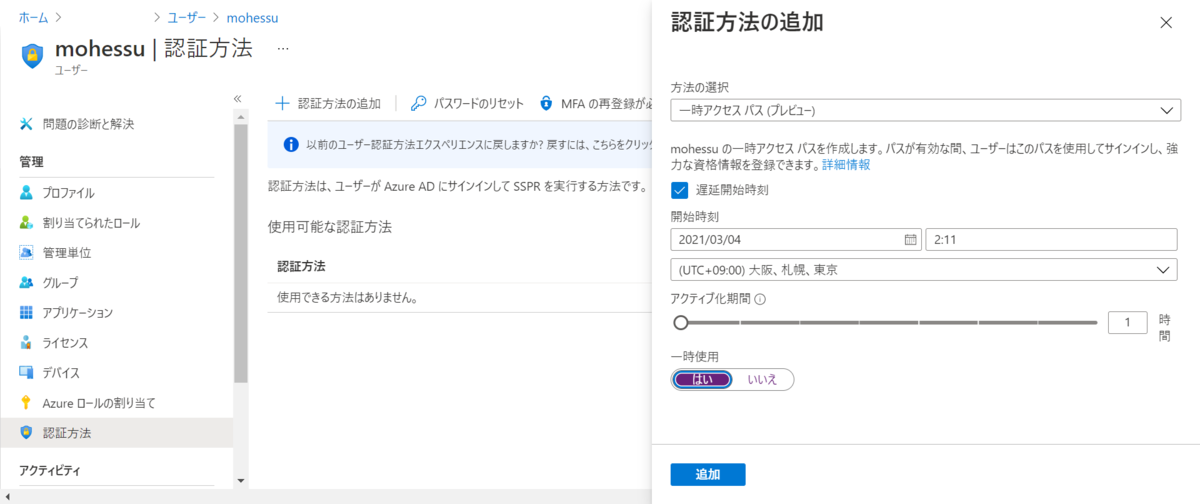Click the sidebar scroll down arrow

[x=240, y=481]
